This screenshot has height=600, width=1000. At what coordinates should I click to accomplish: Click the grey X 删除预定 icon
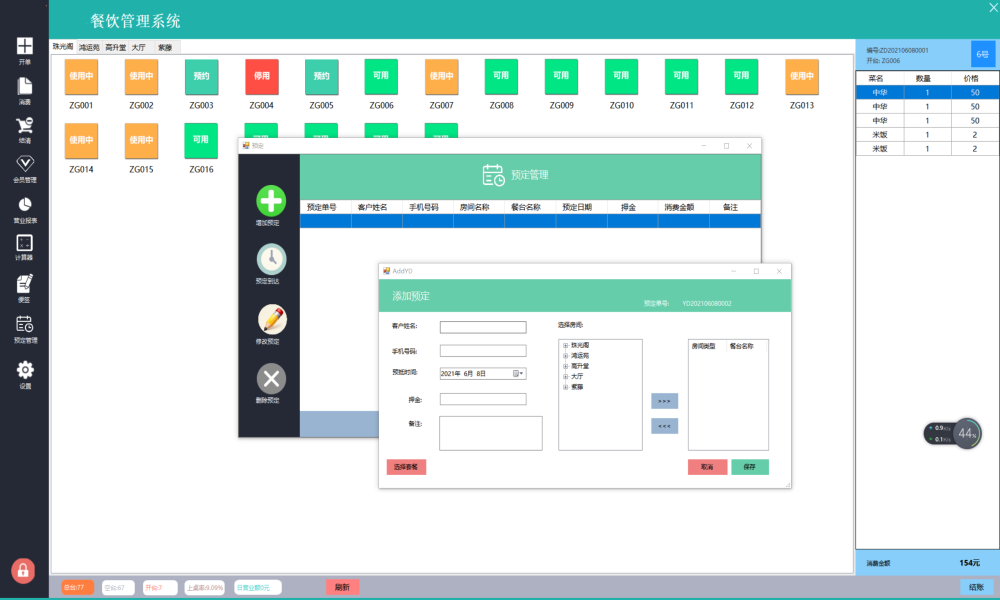click(x=272, y=379)
